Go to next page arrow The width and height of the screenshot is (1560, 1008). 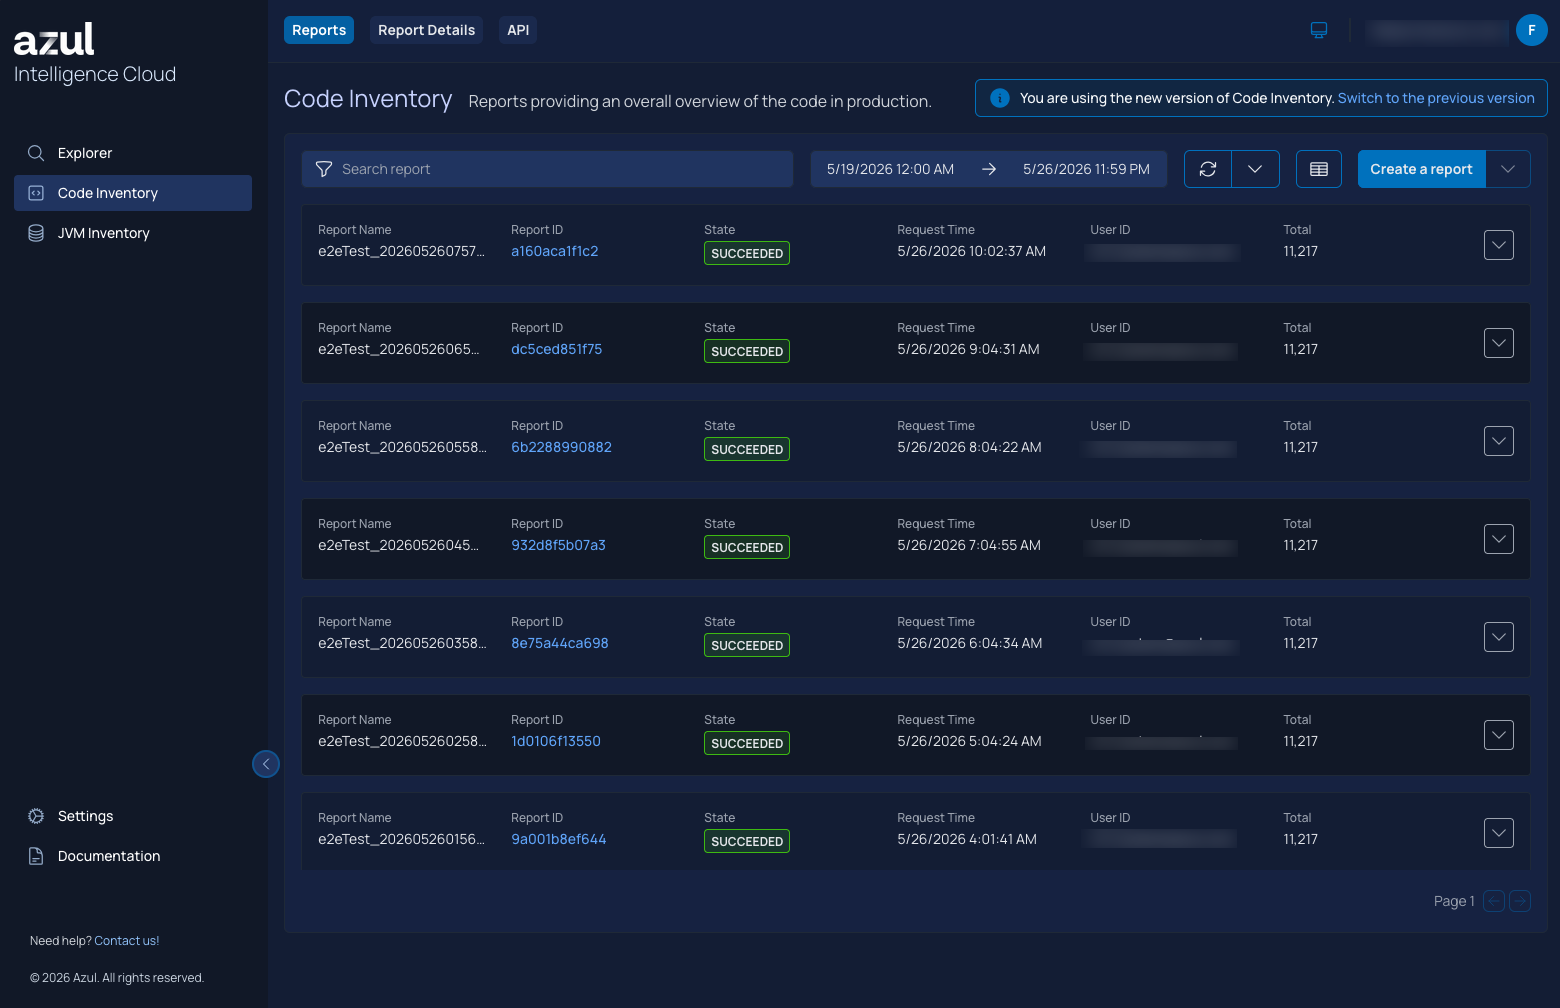(x=1520, y=901)
